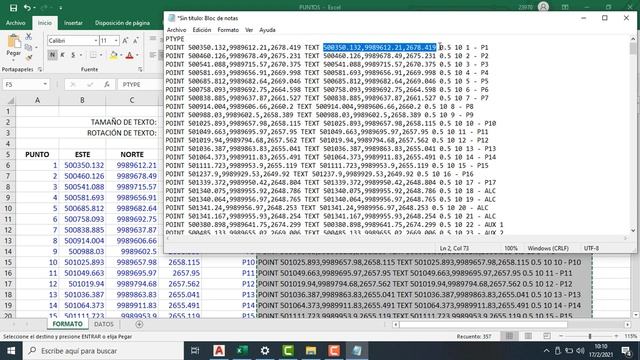The width and height of the screenshot is (640, 360).
Task: Click the taskbar search box
Action: (103, 351)
